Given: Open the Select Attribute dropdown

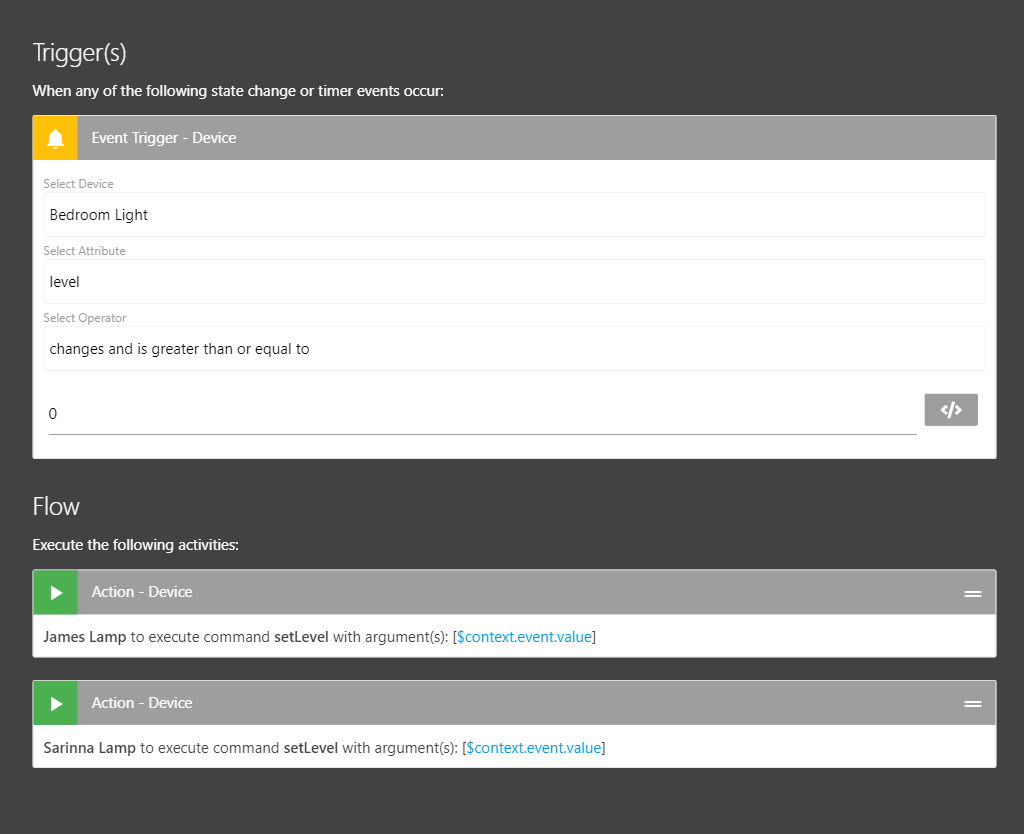Looking at the screenshot, I should pyautogui.click(x=514, y=281).
